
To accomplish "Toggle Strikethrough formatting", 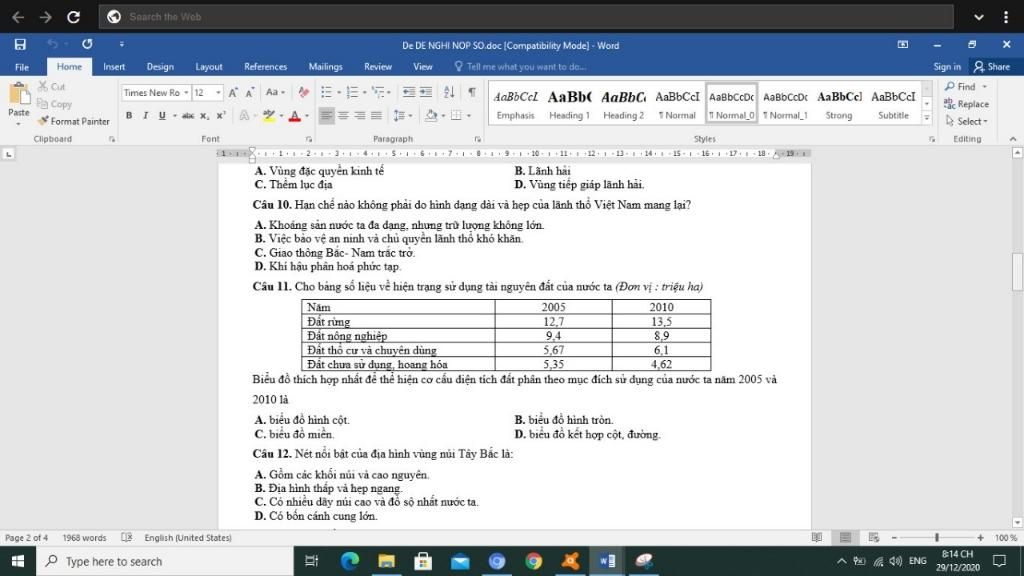I will pyautogui.click(x=188, y=116).
